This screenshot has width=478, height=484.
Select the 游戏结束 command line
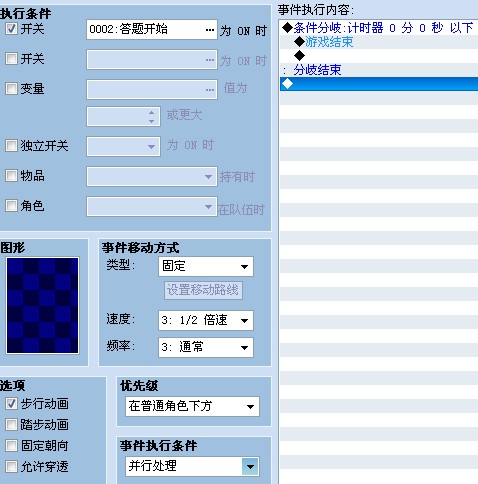(379, 42)
